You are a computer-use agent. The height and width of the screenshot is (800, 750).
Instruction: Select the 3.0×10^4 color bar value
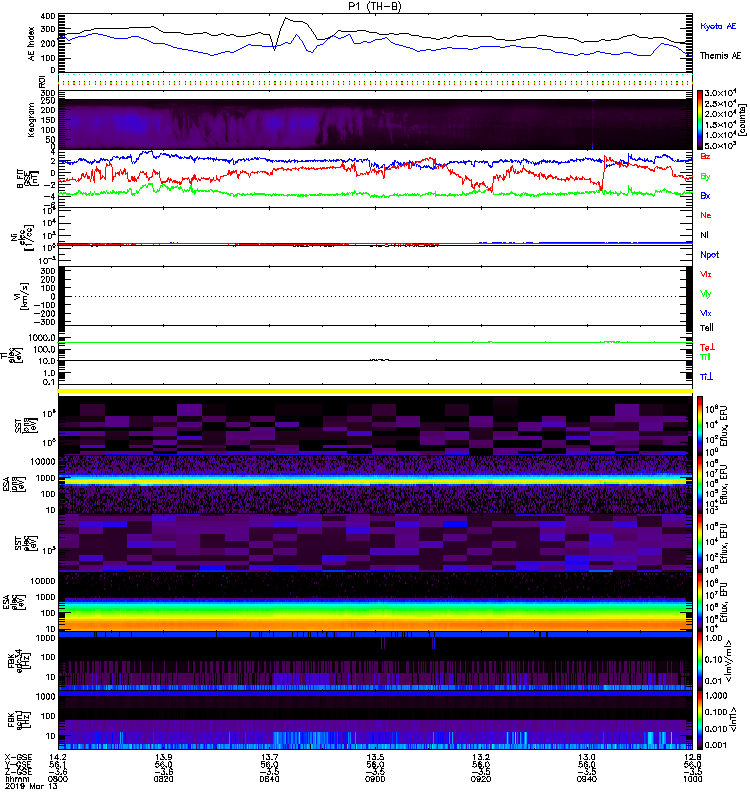[720, 92]
